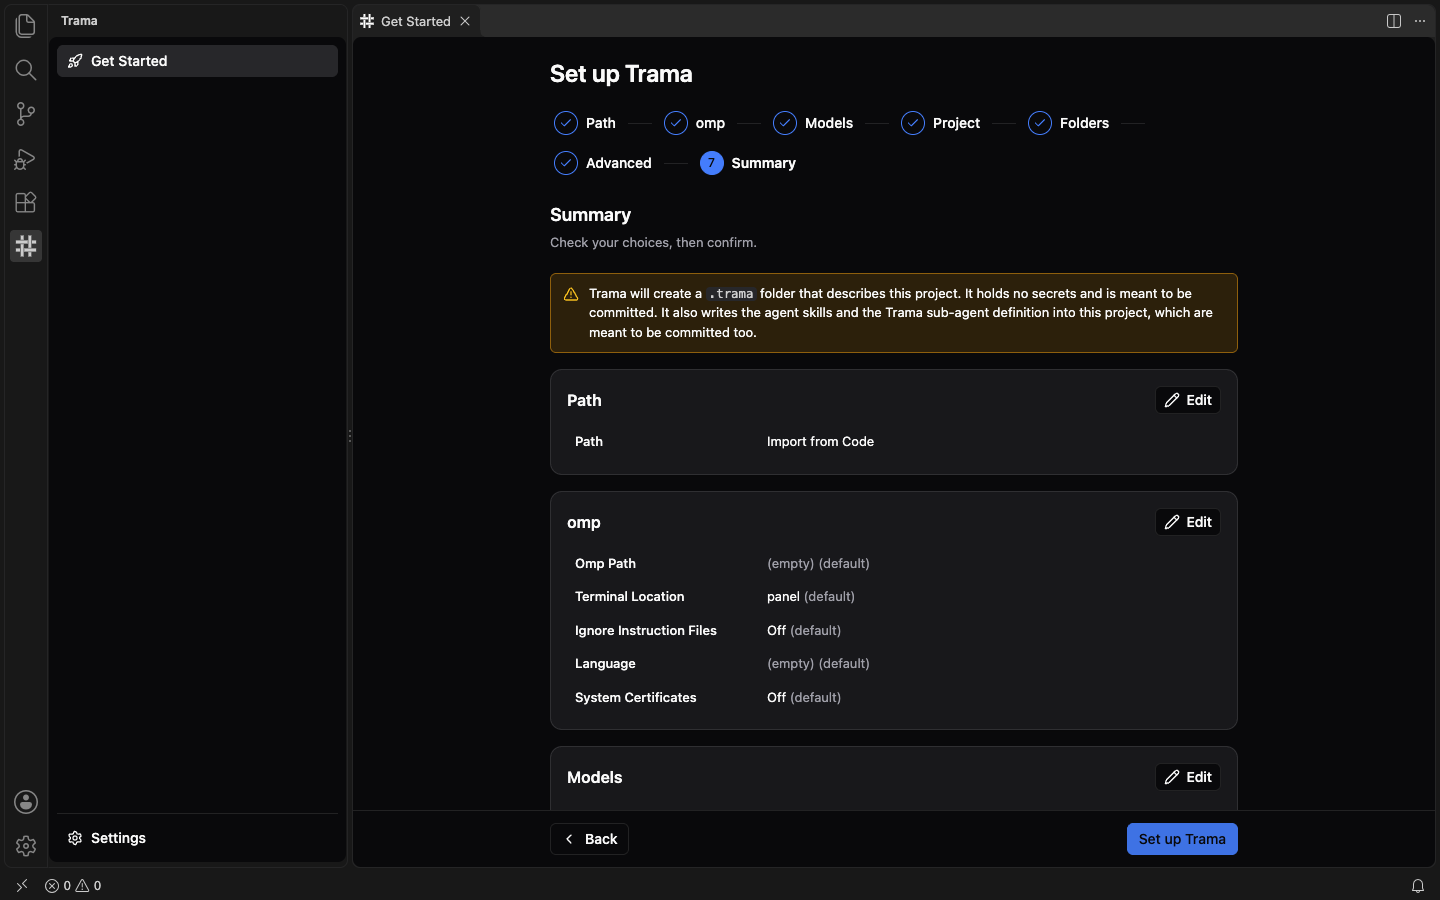
Task: Click the 'Language' row label
Action: pos(605,663)
